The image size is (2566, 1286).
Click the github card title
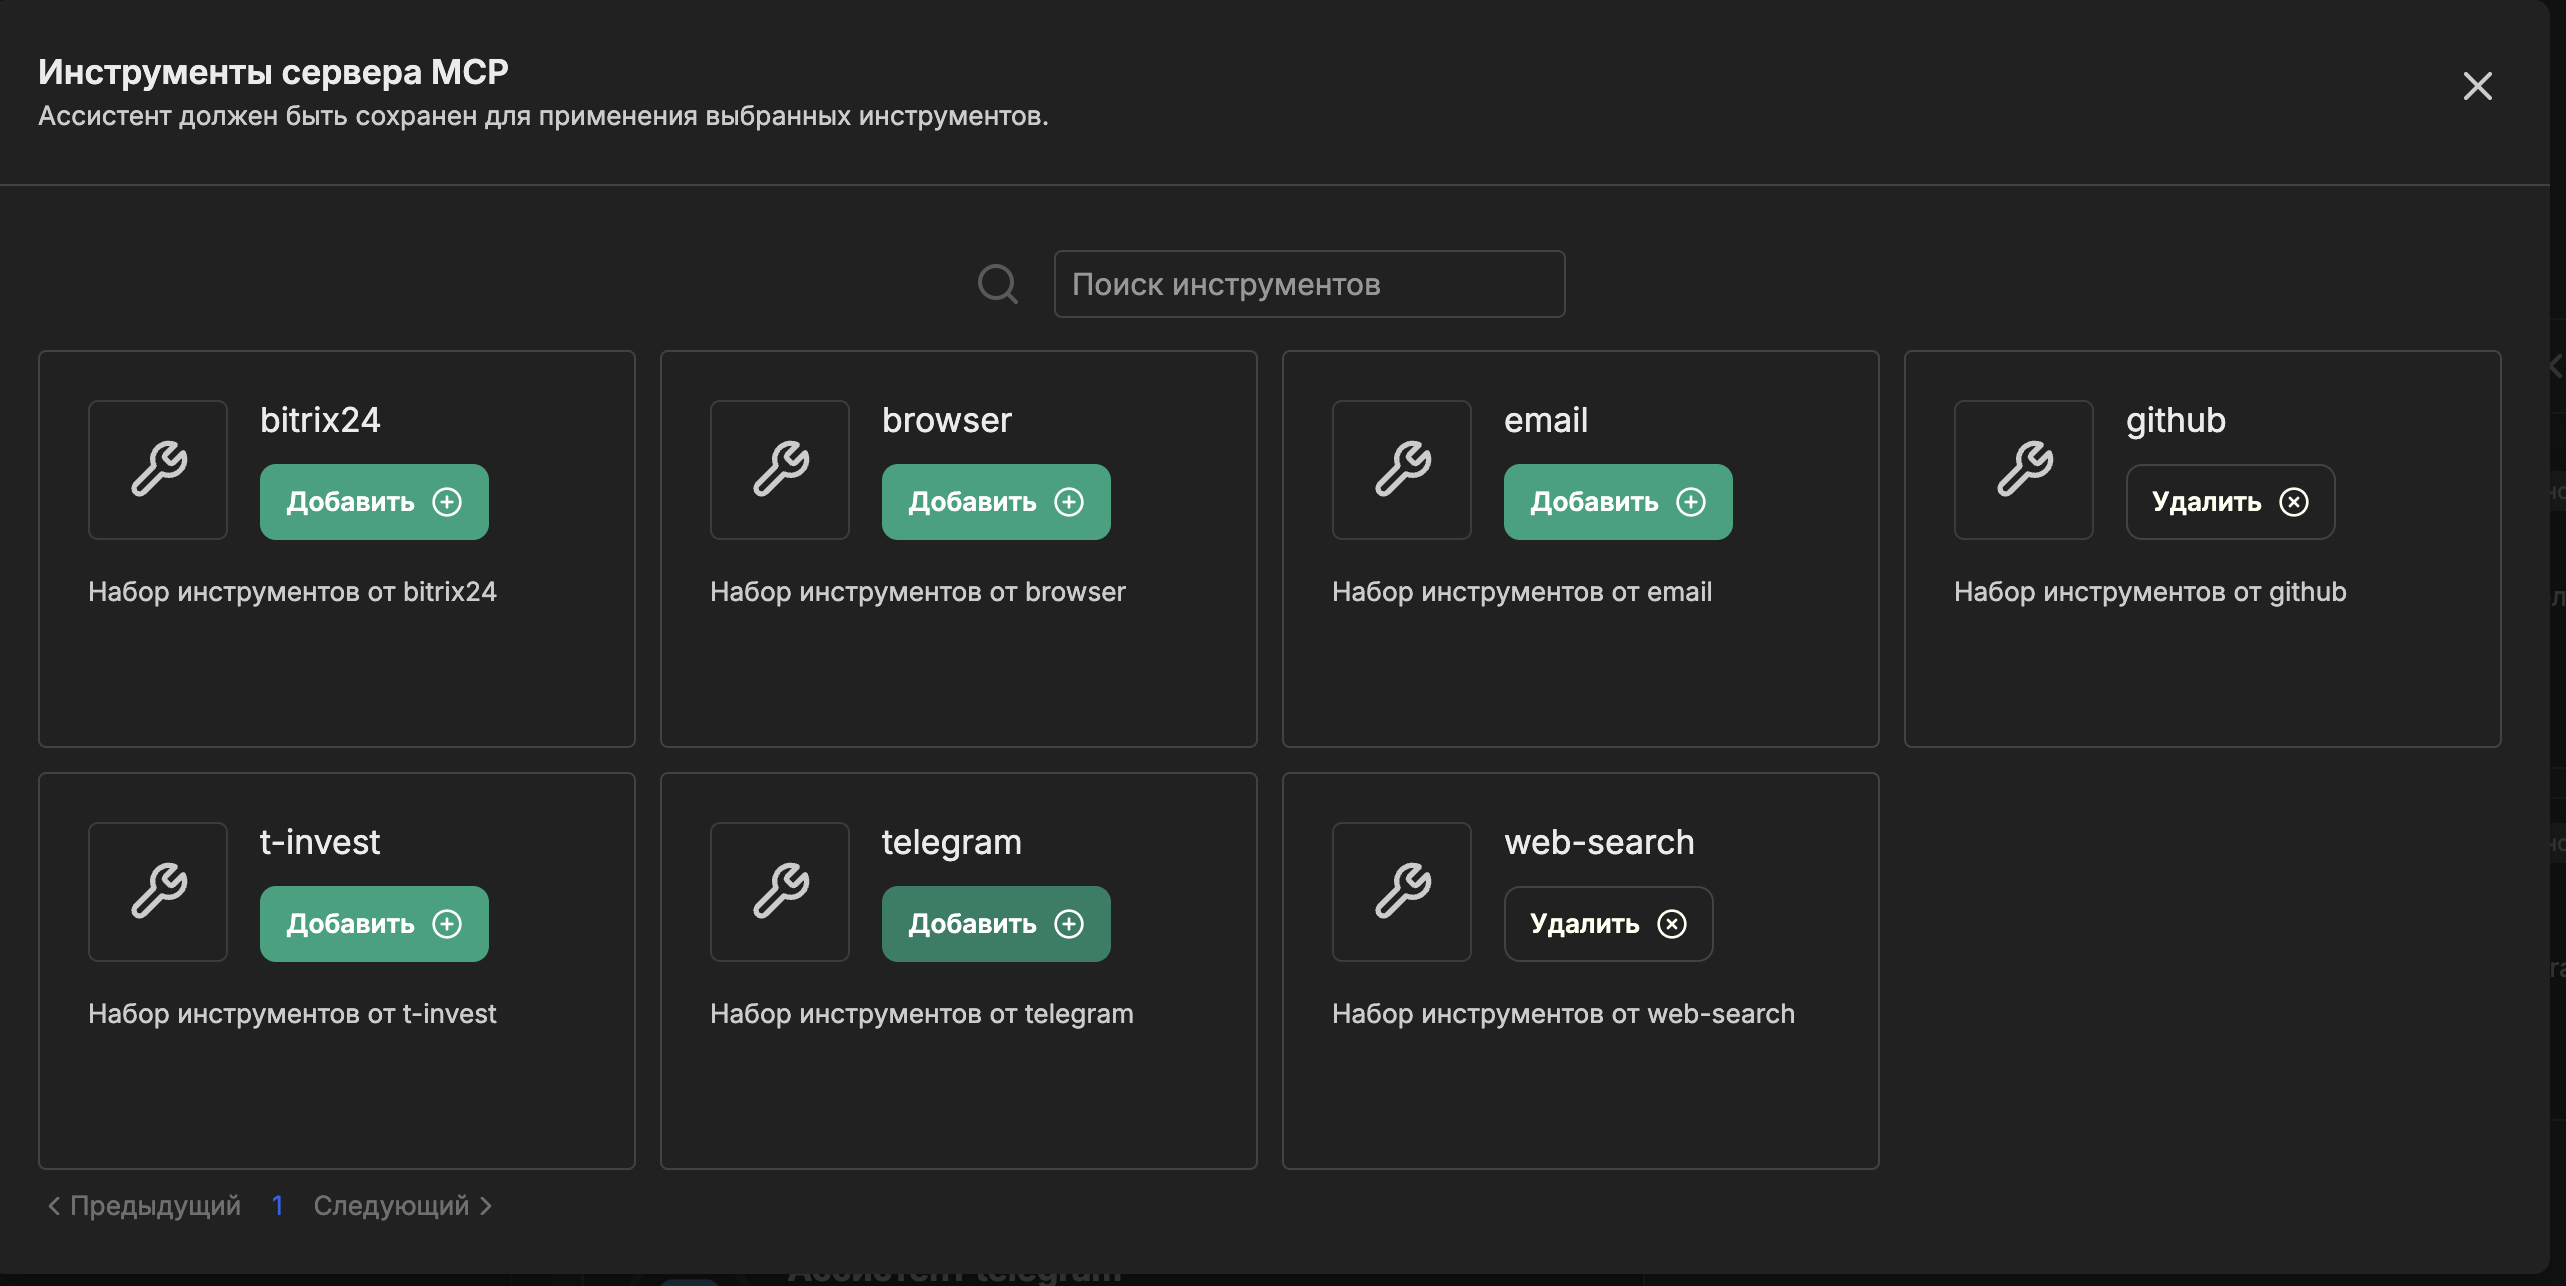(2176, 420)
